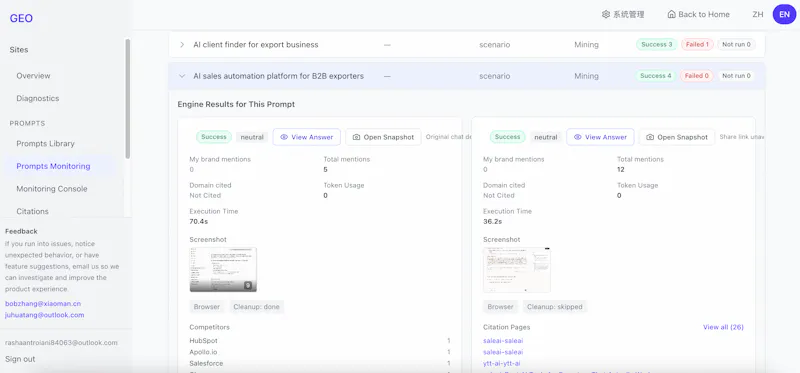Image resolution: width=800 pixels, height=373 pixels.
Task: Click the 36.2s execution time value
Action: (492, 221)
